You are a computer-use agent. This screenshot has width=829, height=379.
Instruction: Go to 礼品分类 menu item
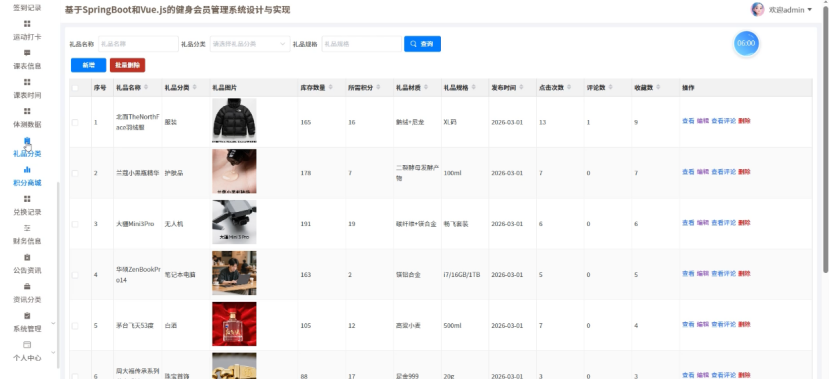tap(27, 154)
